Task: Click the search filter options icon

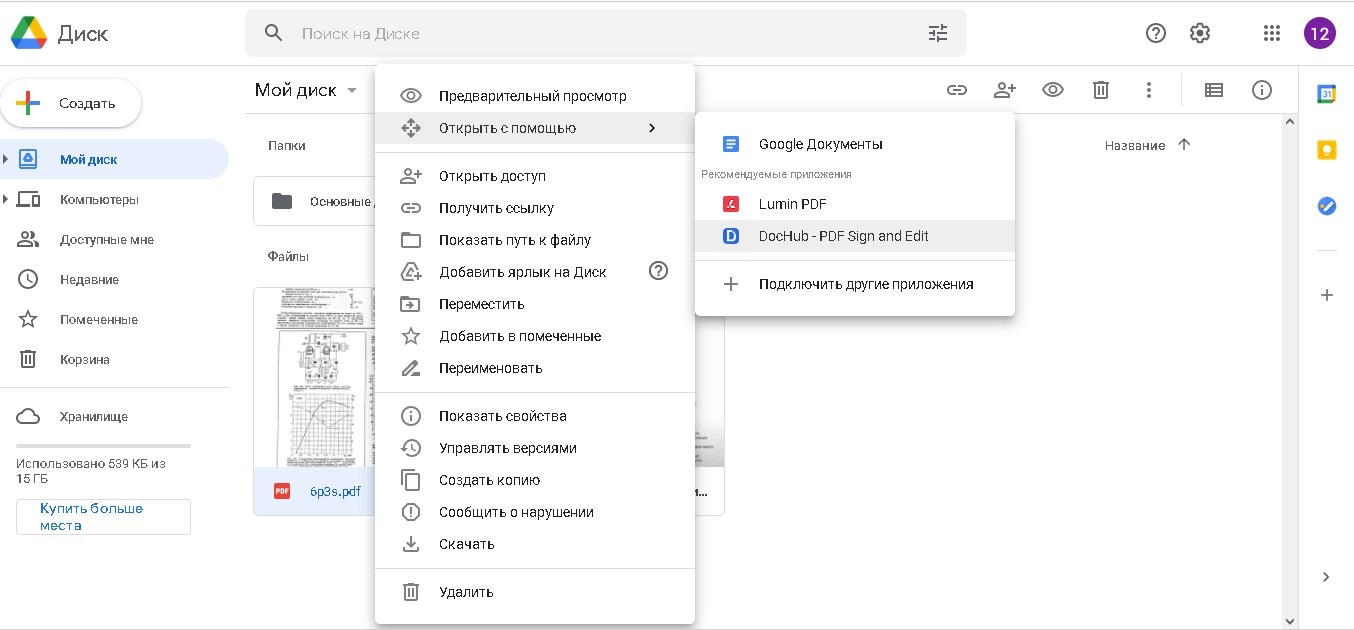Action: (937, 33)
